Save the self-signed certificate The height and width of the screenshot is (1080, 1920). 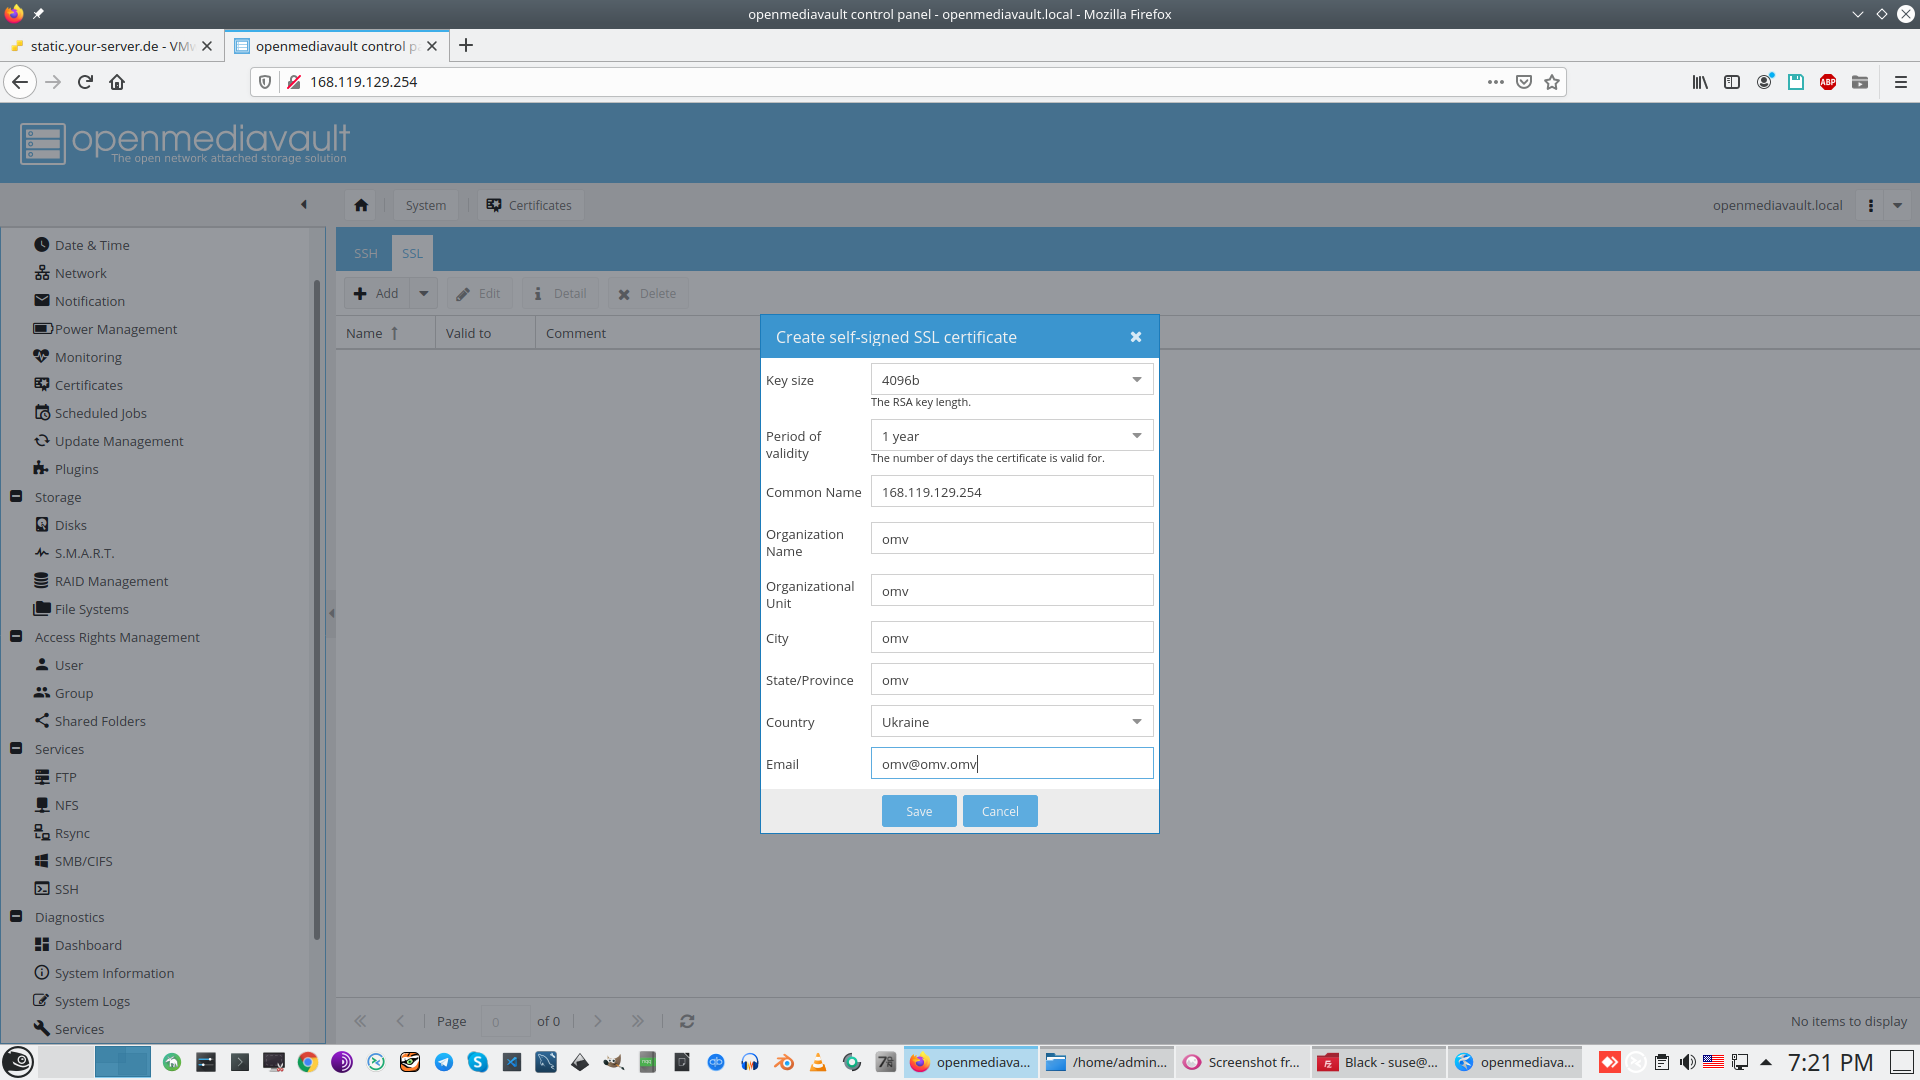918,811
